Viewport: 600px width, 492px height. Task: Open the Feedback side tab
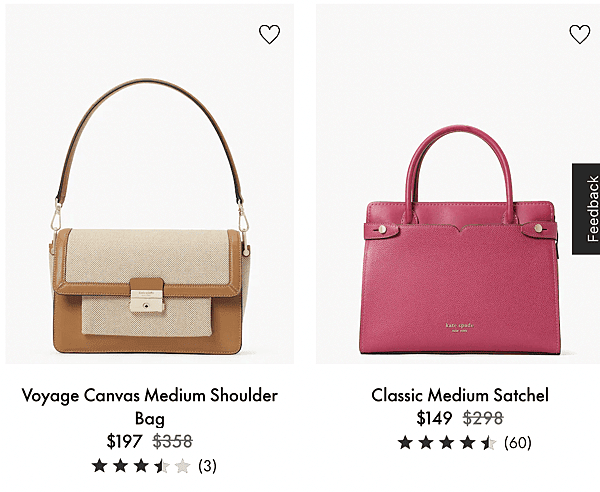tap(586, 209)
